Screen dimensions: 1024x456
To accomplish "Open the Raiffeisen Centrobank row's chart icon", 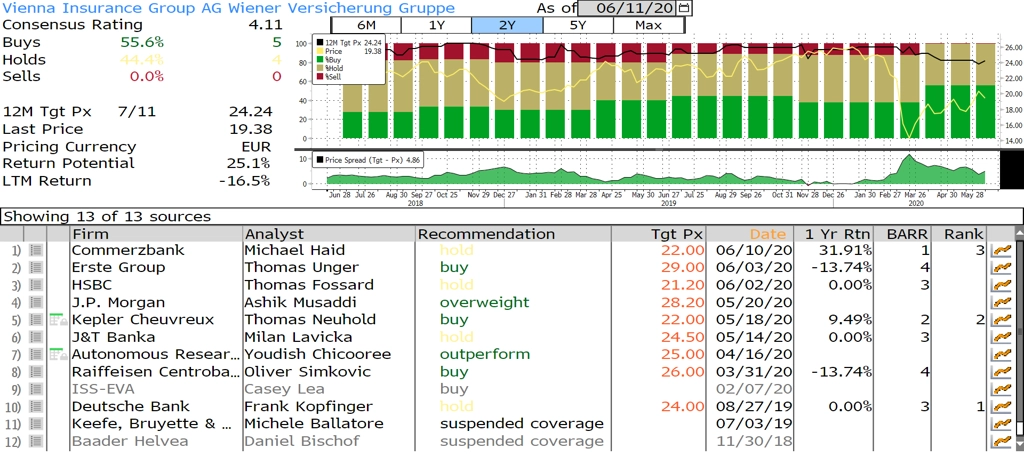I will coord(999,372).
